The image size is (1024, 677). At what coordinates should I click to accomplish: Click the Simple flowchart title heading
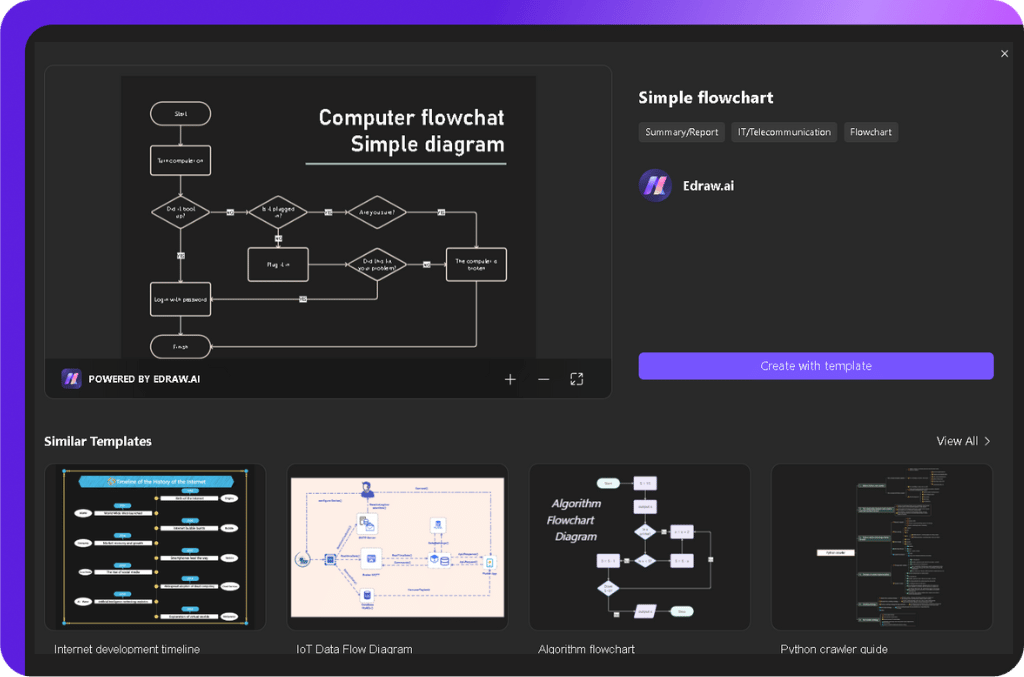706,97
